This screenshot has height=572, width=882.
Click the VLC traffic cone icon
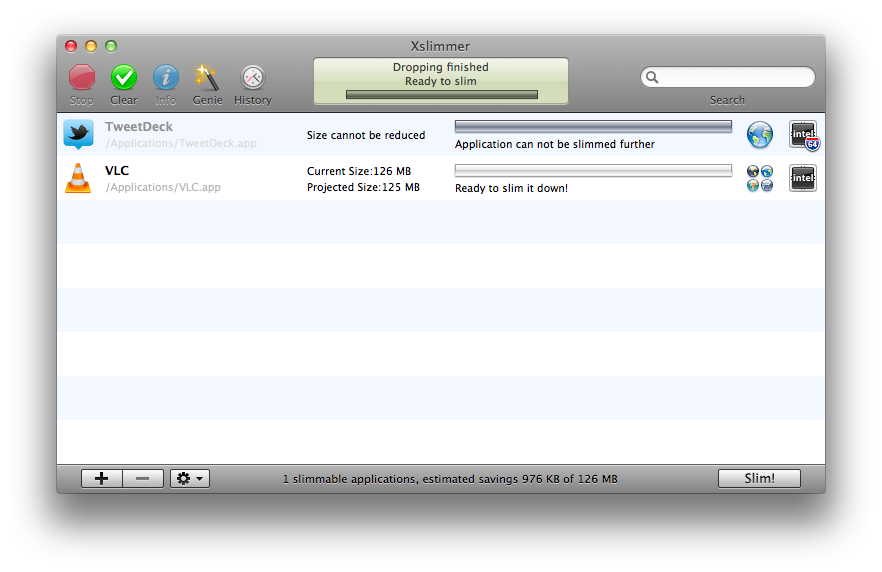[78, 178]
